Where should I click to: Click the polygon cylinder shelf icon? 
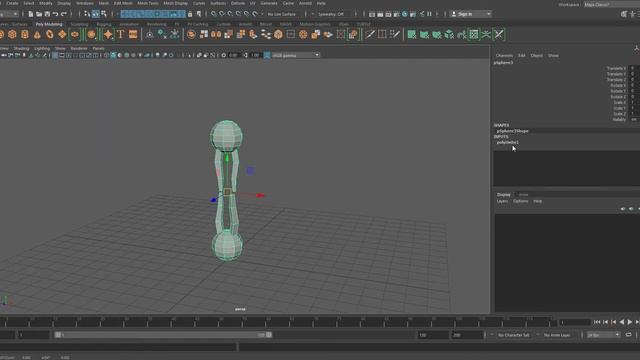tap(25, 35)
